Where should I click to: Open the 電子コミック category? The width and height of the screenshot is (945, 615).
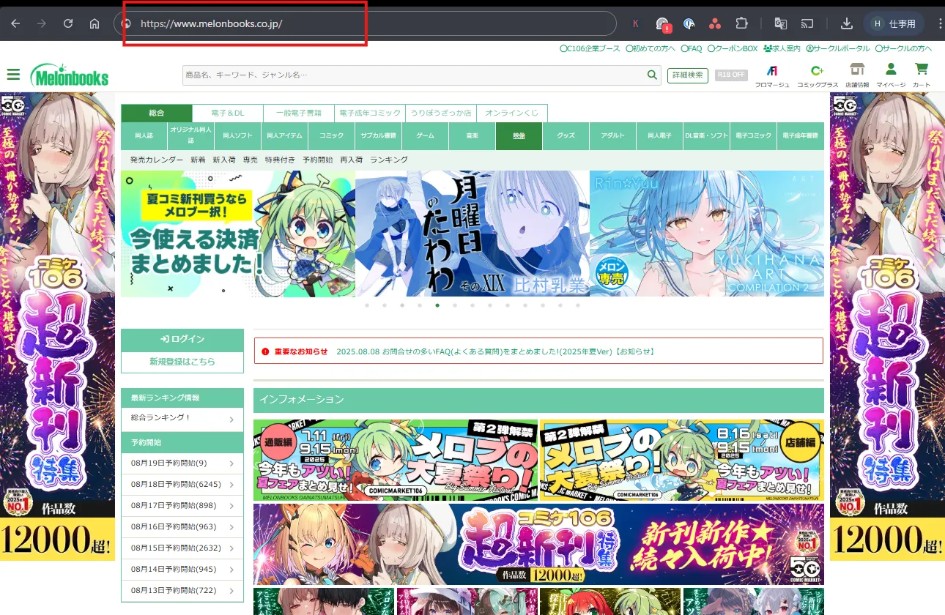pos(753,136)
